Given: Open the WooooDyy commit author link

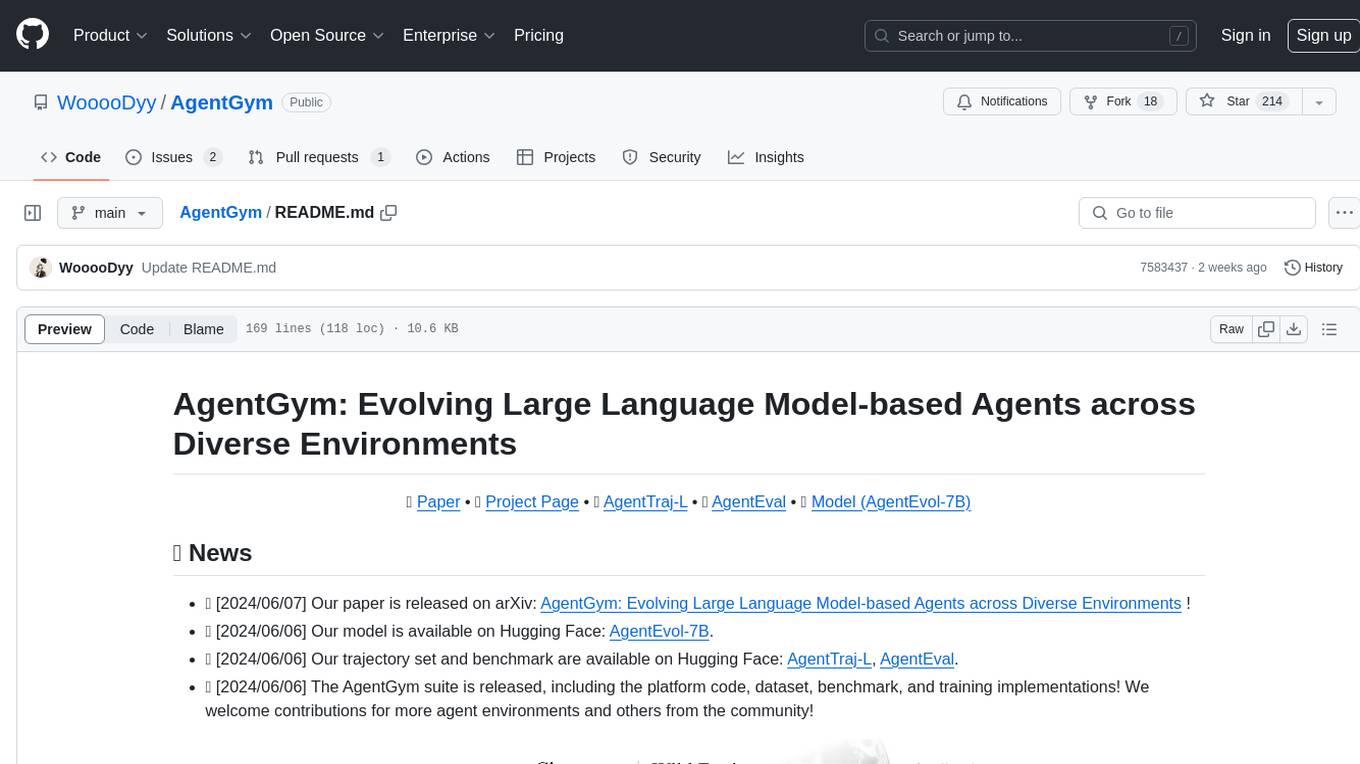Looking at the screenshot, I should coord(96,268).
